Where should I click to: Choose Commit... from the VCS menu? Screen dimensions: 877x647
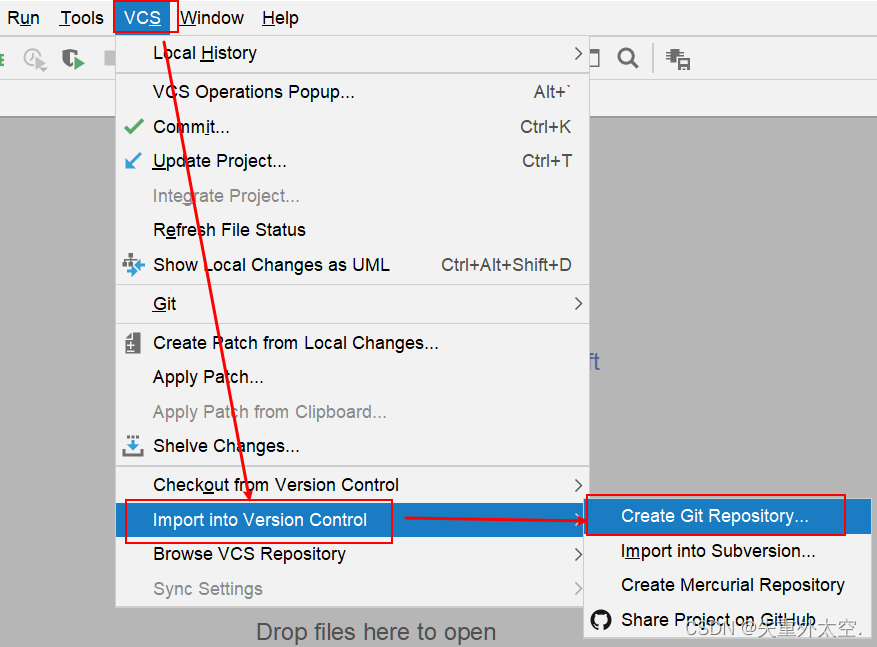(352, 127)
